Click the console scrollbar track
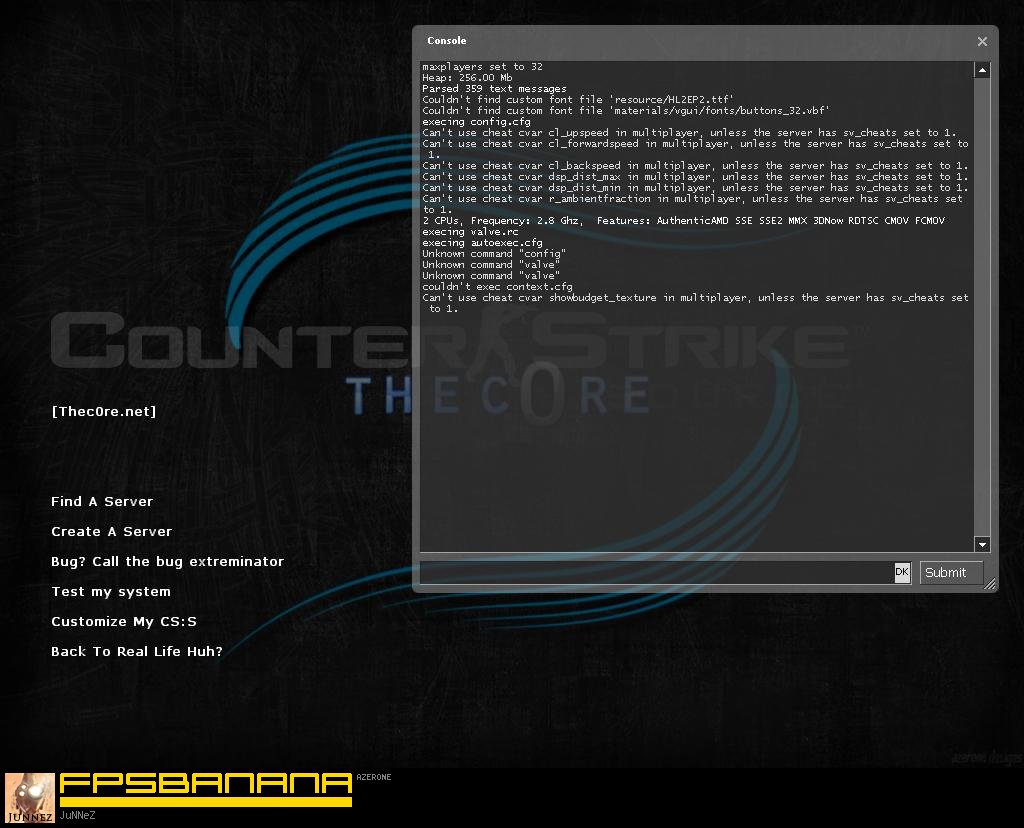1024x828 pixels. coord(982,300)
